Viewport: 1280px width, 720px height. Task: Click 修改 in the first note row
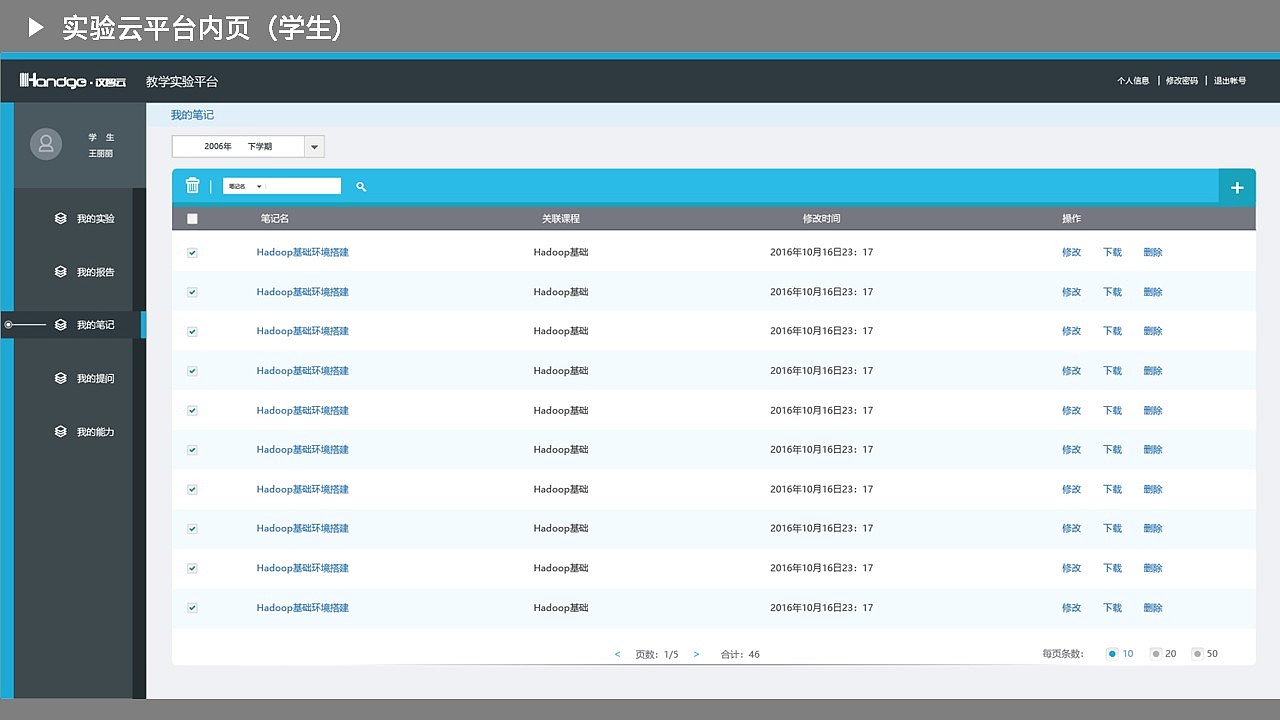(x=1072, y=253)
